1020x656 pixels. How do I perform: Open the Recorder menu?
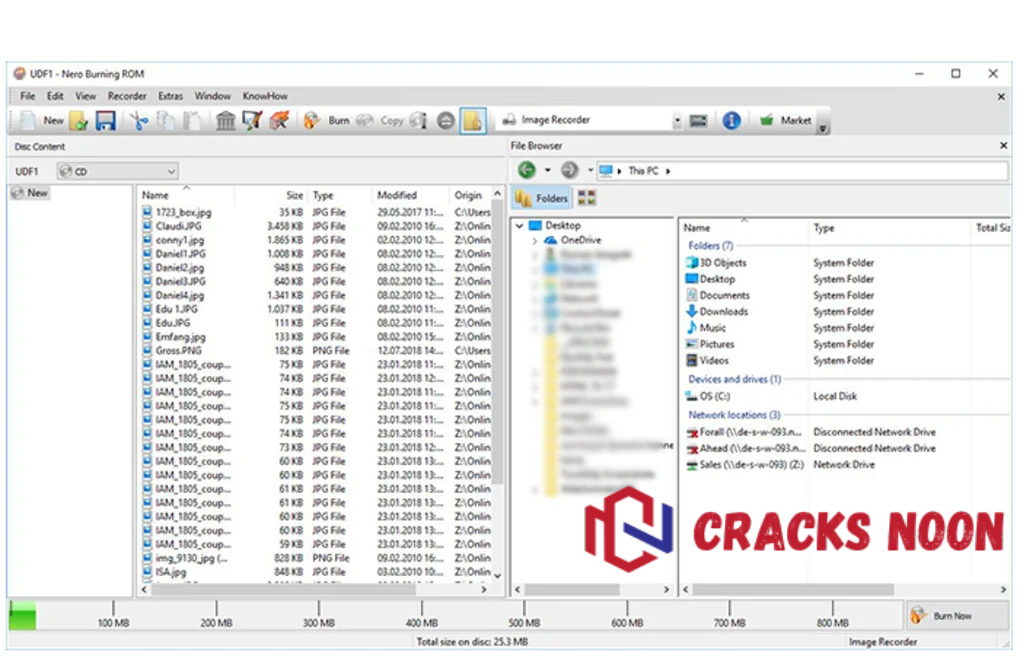click(x=127, y=96)
